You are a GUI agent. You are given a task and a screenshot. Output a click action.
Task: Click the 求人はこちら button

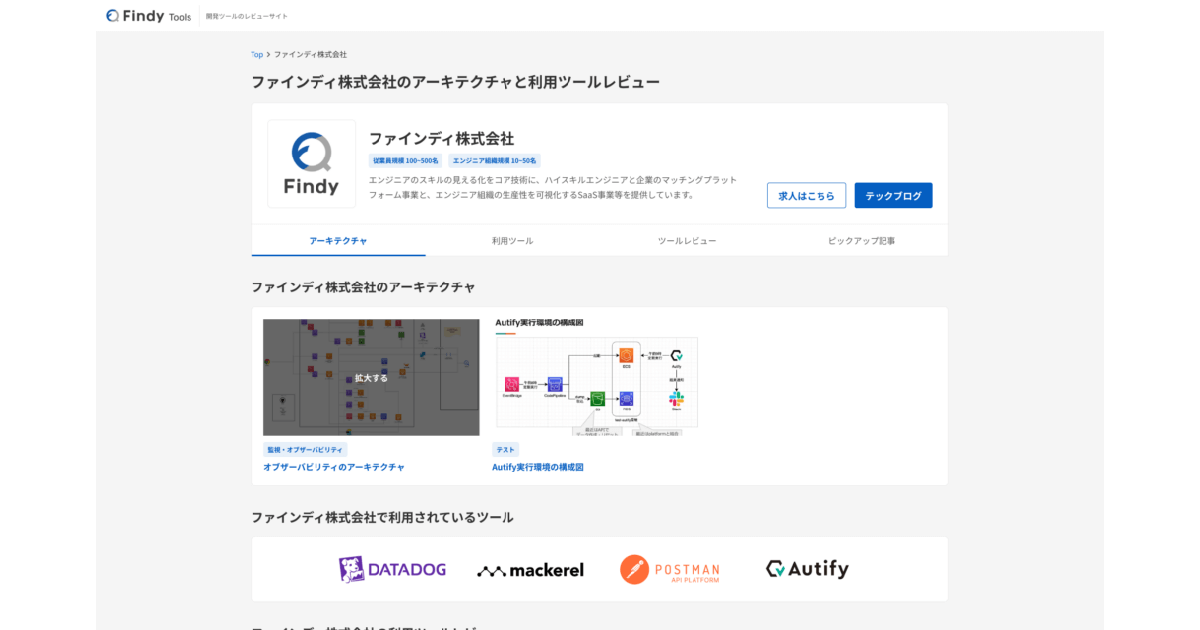pyautogui.click(x=806, y=195)
